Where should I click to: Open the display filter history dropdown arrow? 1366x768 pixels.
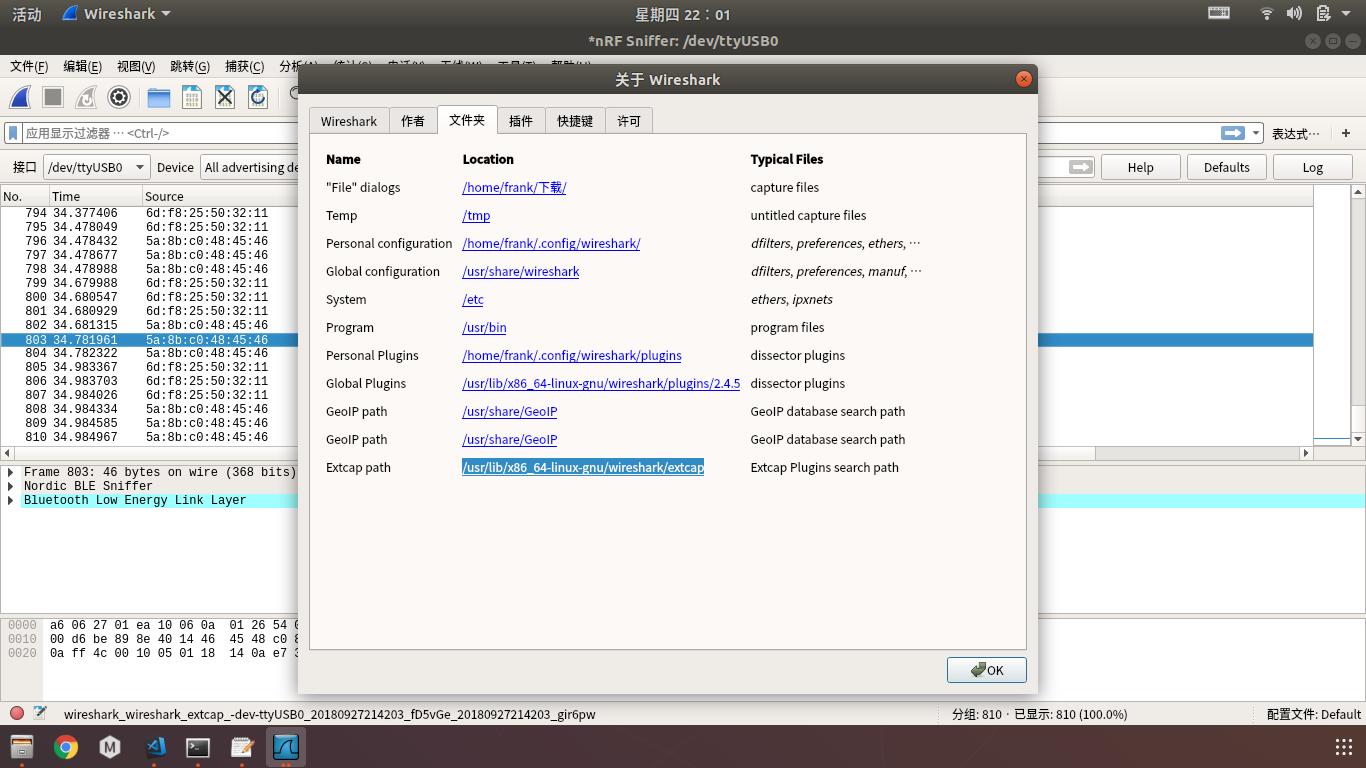[1254, 133]
